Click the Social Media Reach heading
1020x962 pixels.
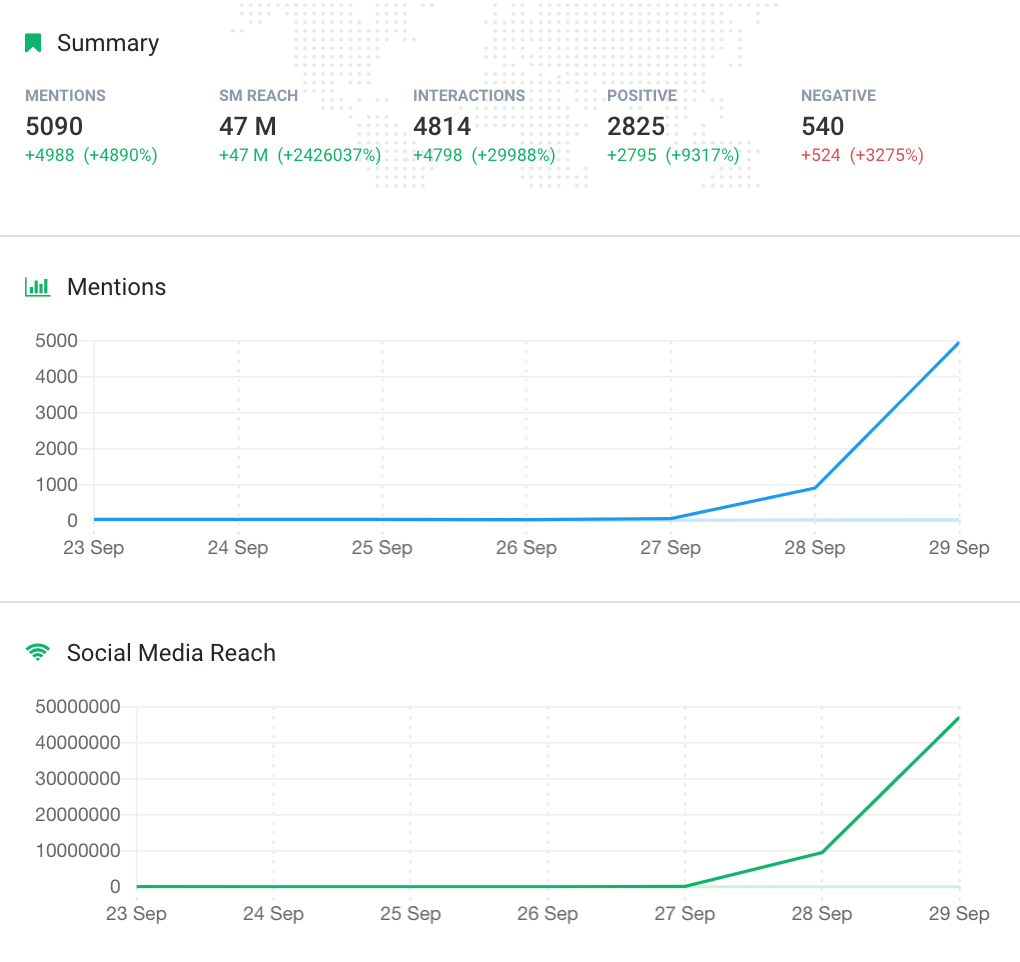pyautogui.click(x=171, y=652)
